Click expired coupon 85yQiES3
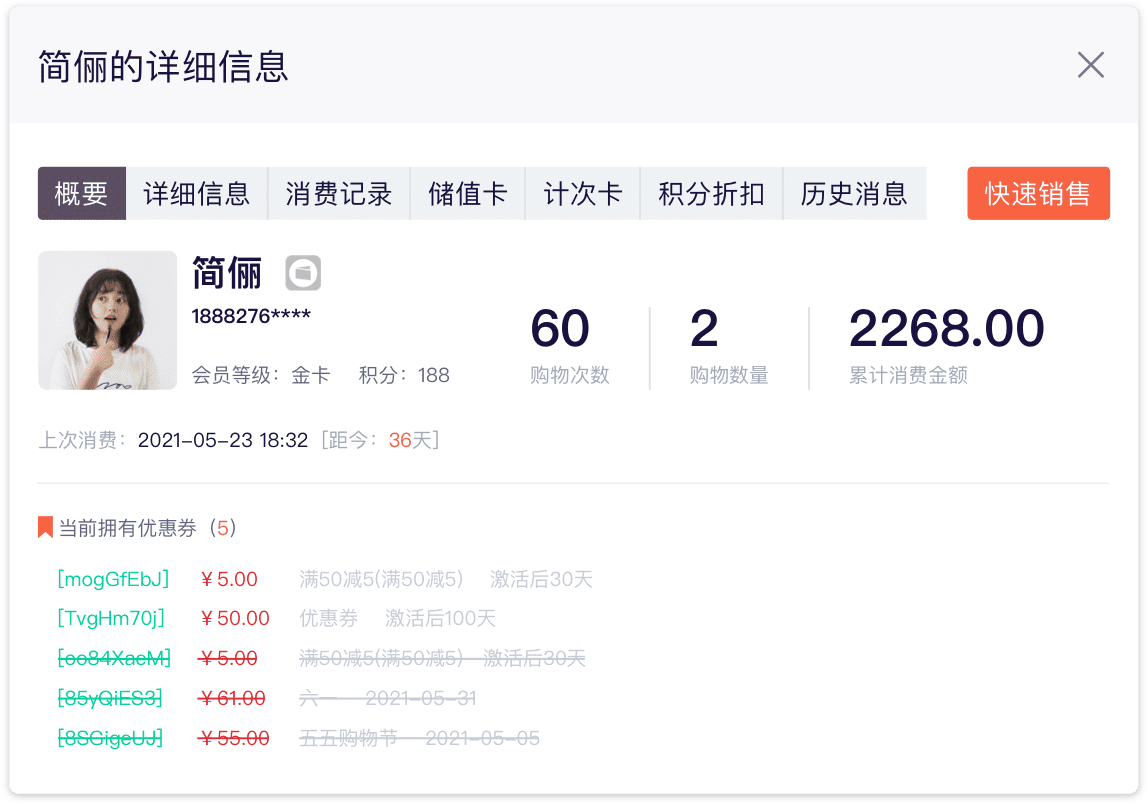The width and height of the screenshot is (1148, 804). click(x=110, y=699)
